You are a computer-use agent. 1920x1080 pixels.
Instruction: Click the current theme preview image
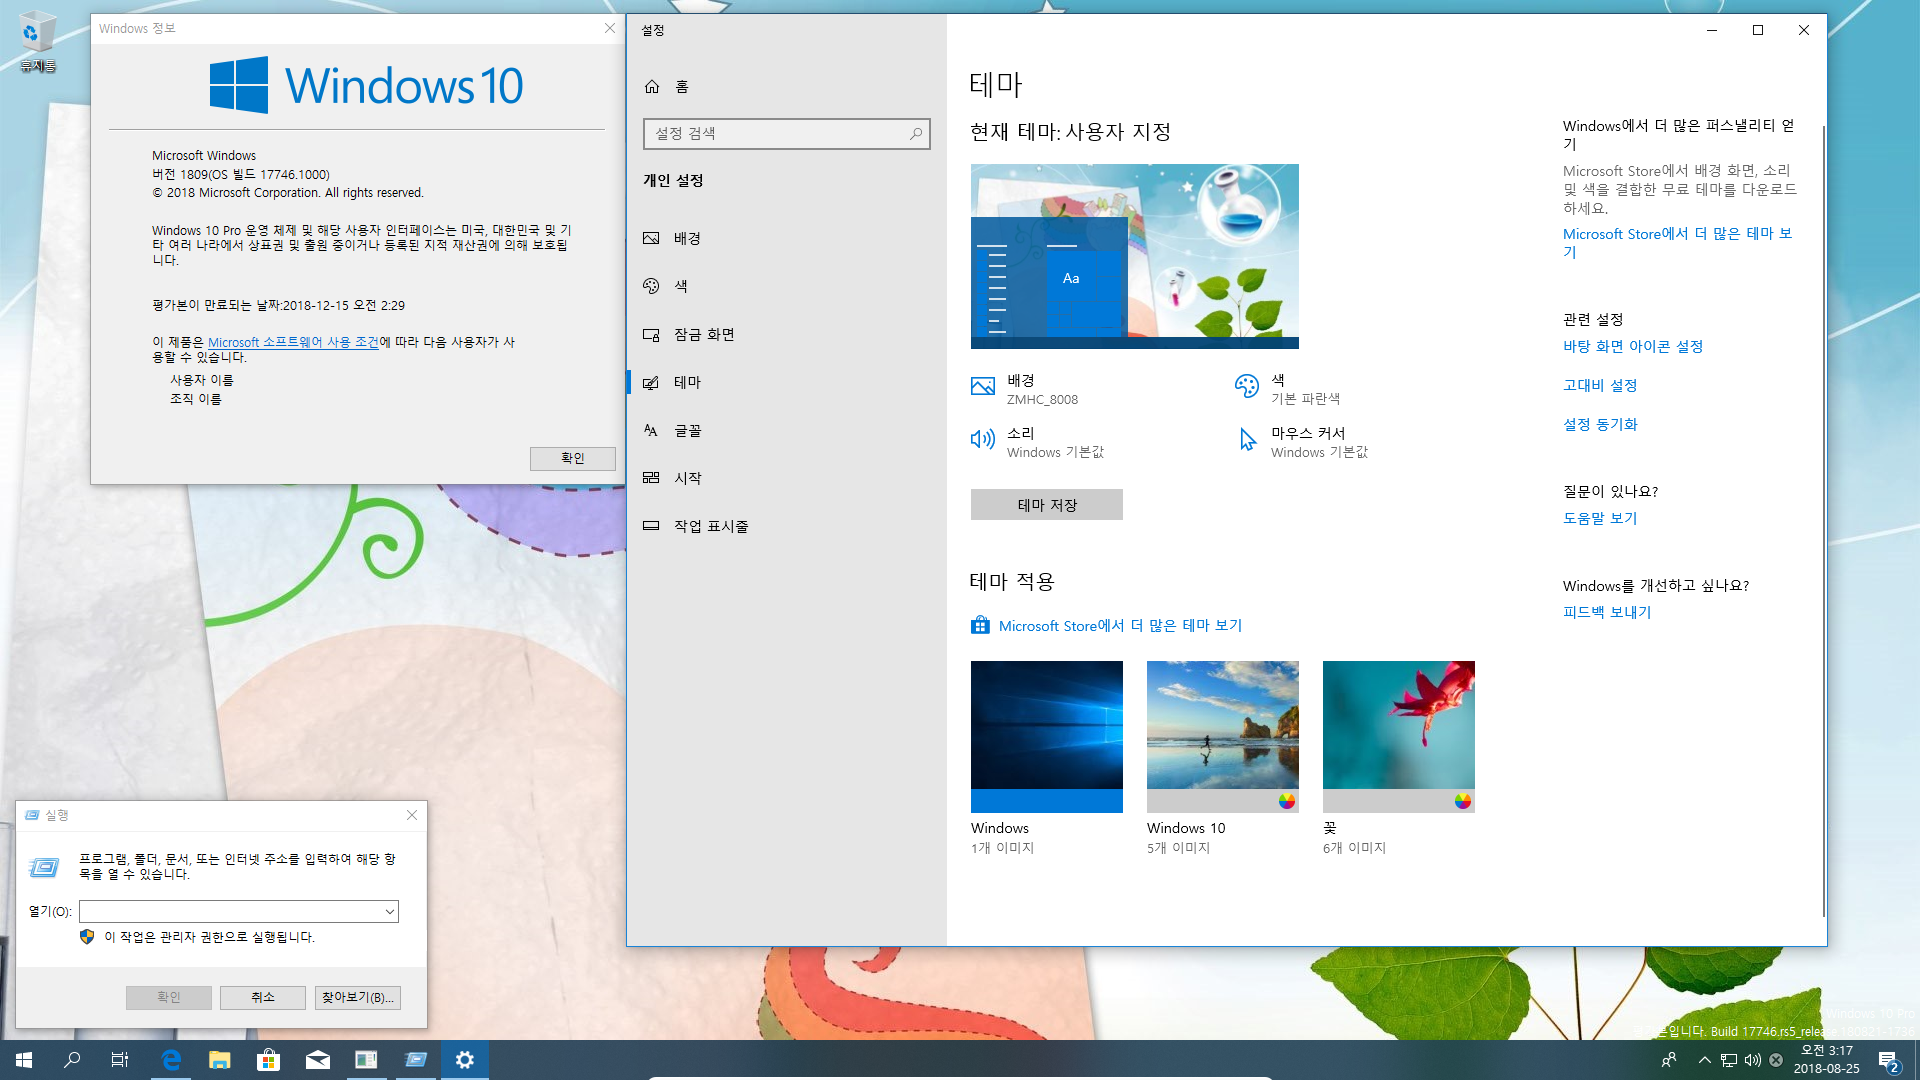(1135, 256)
